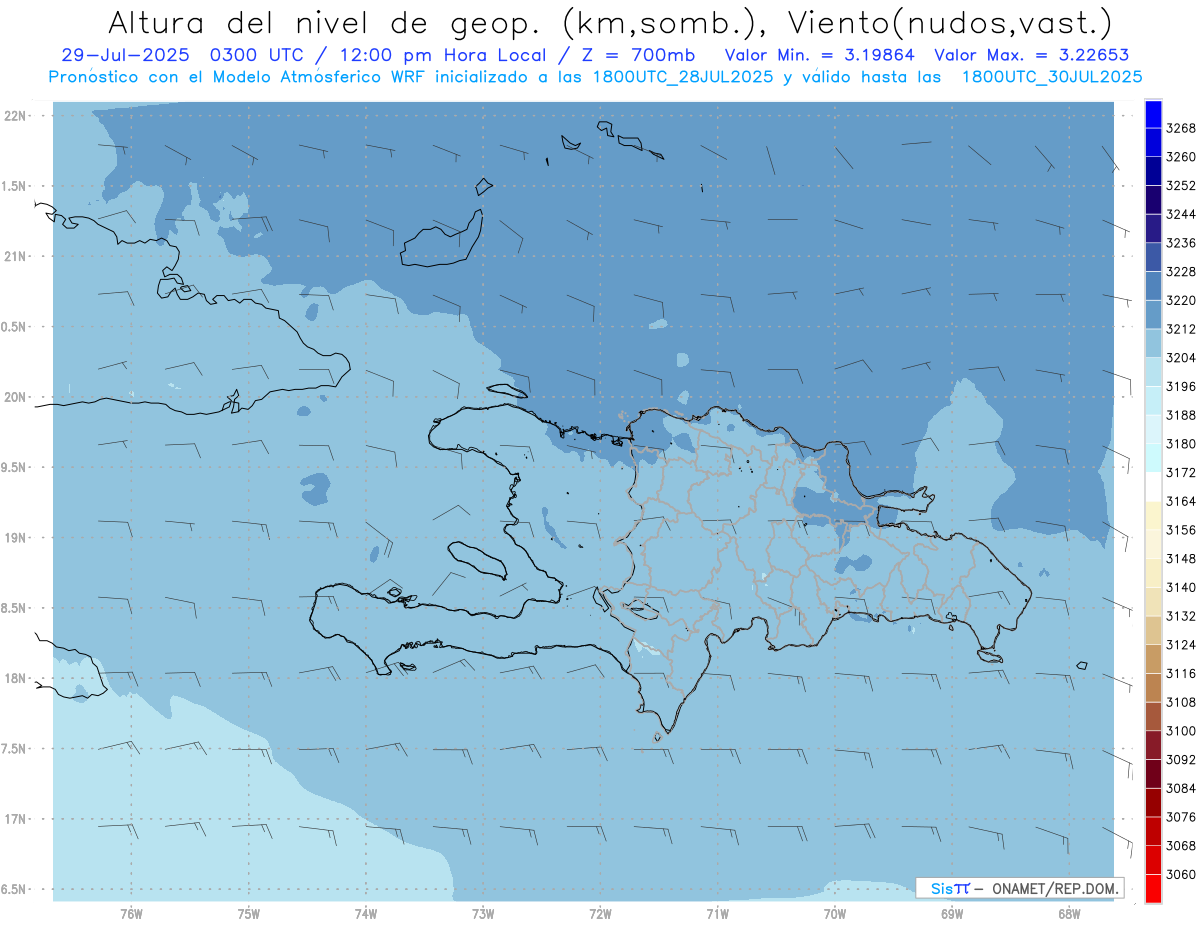Viewport: 1200px width, 927px height.
Task: Click the '74W' longitude axis label
Action: point(365,913)
